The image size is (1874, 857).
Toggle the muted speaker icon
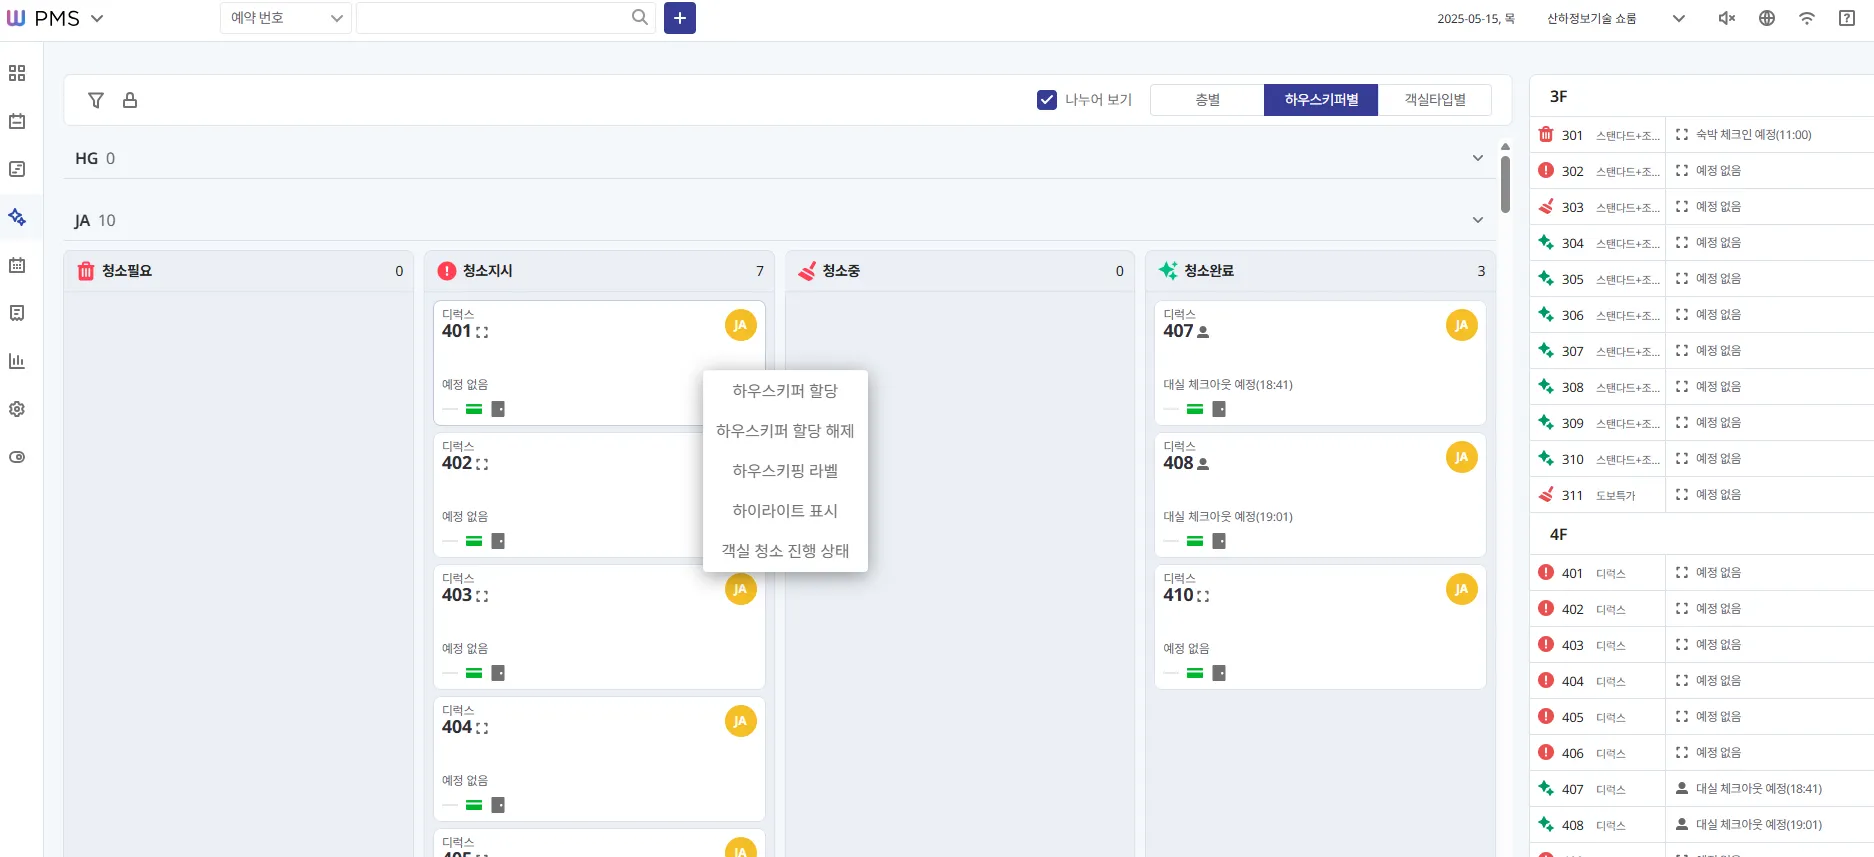[1727, 18]
